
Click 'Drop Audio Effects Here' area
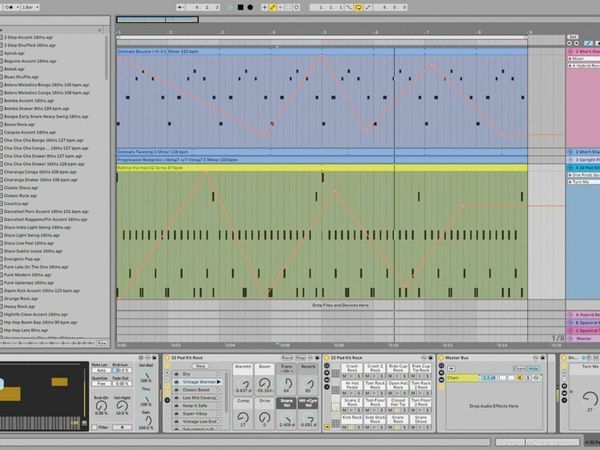[494, 406]
